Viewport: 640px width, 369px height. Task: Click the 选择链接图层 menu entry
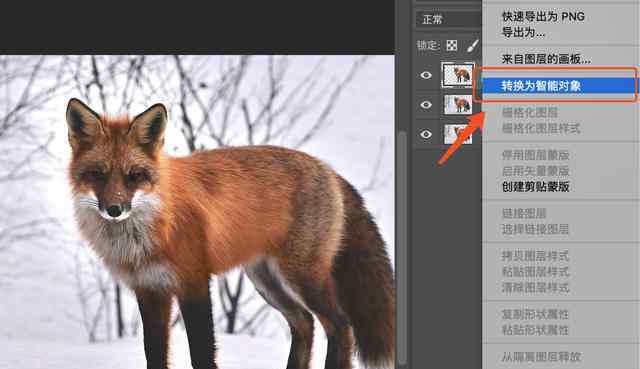coord(536,229)
